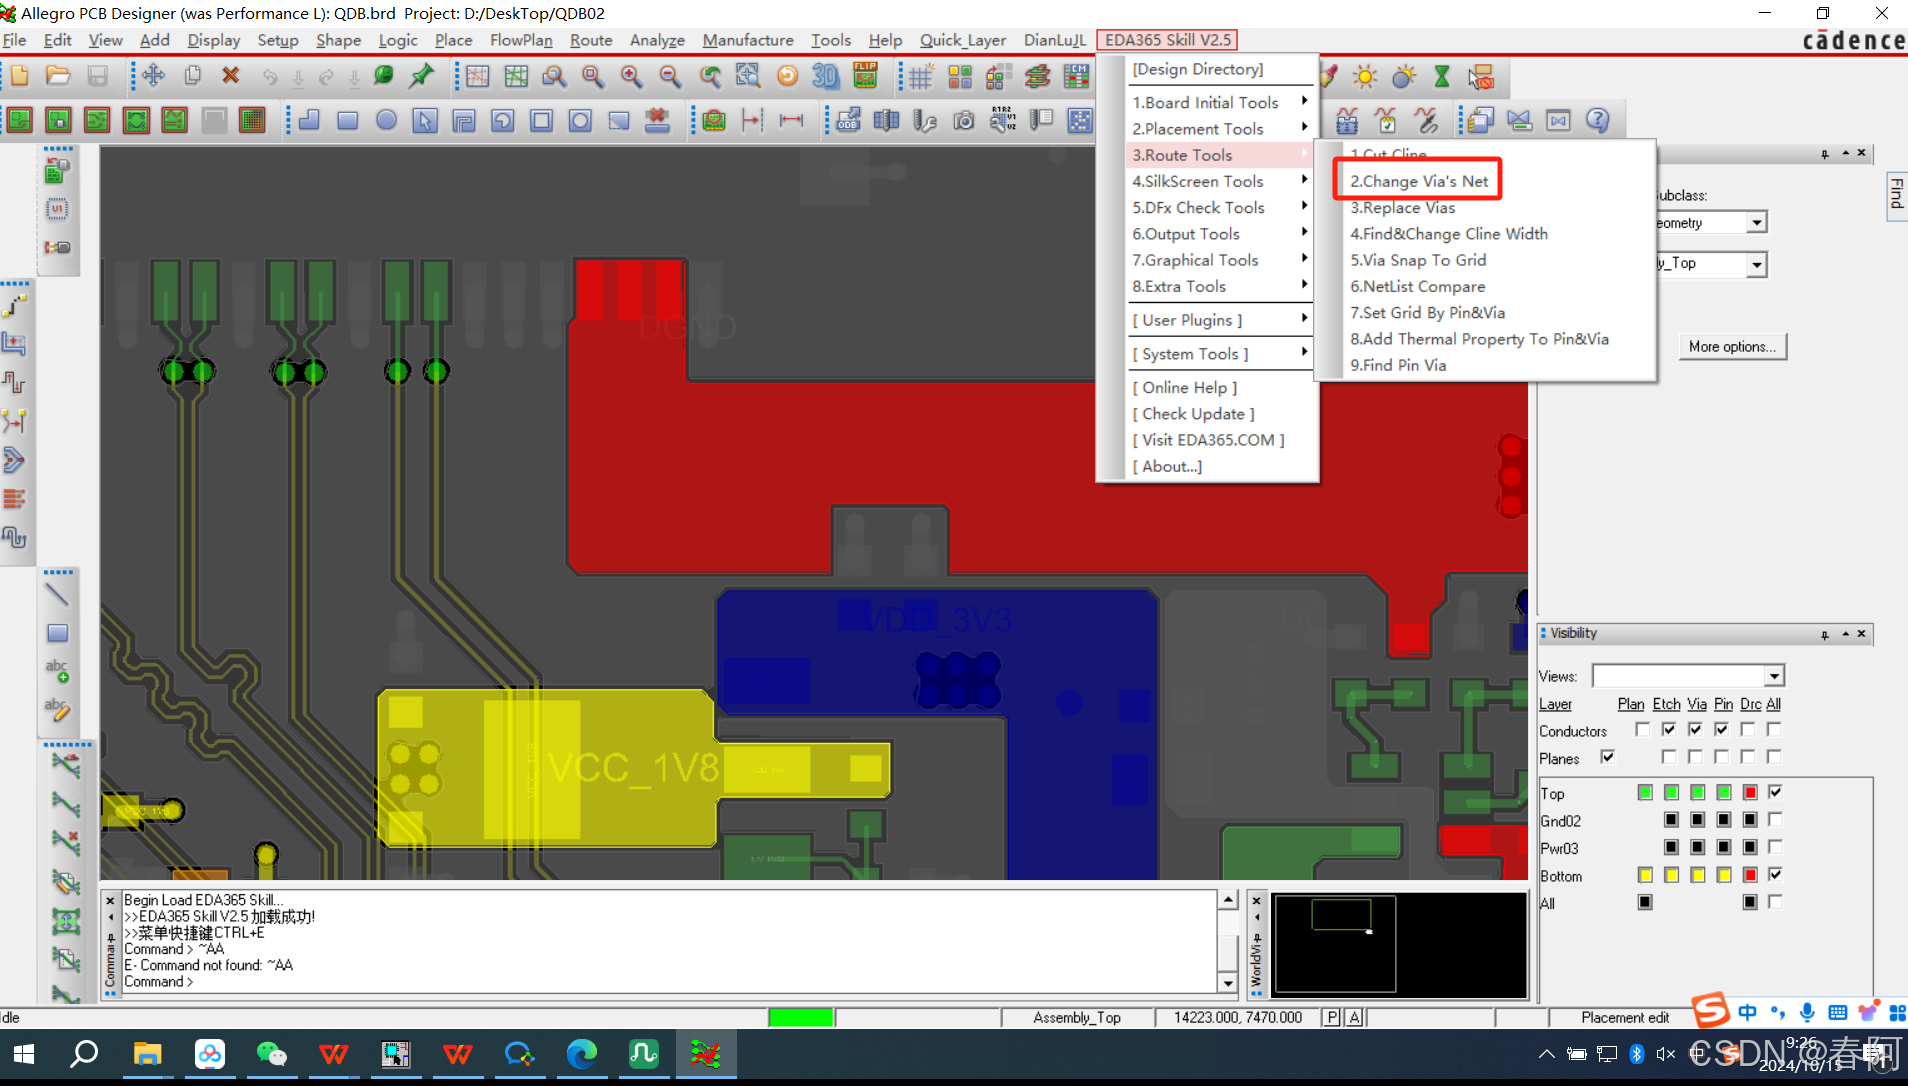
Task: Open [Design Directory] entry
Action: (1198, 69)
